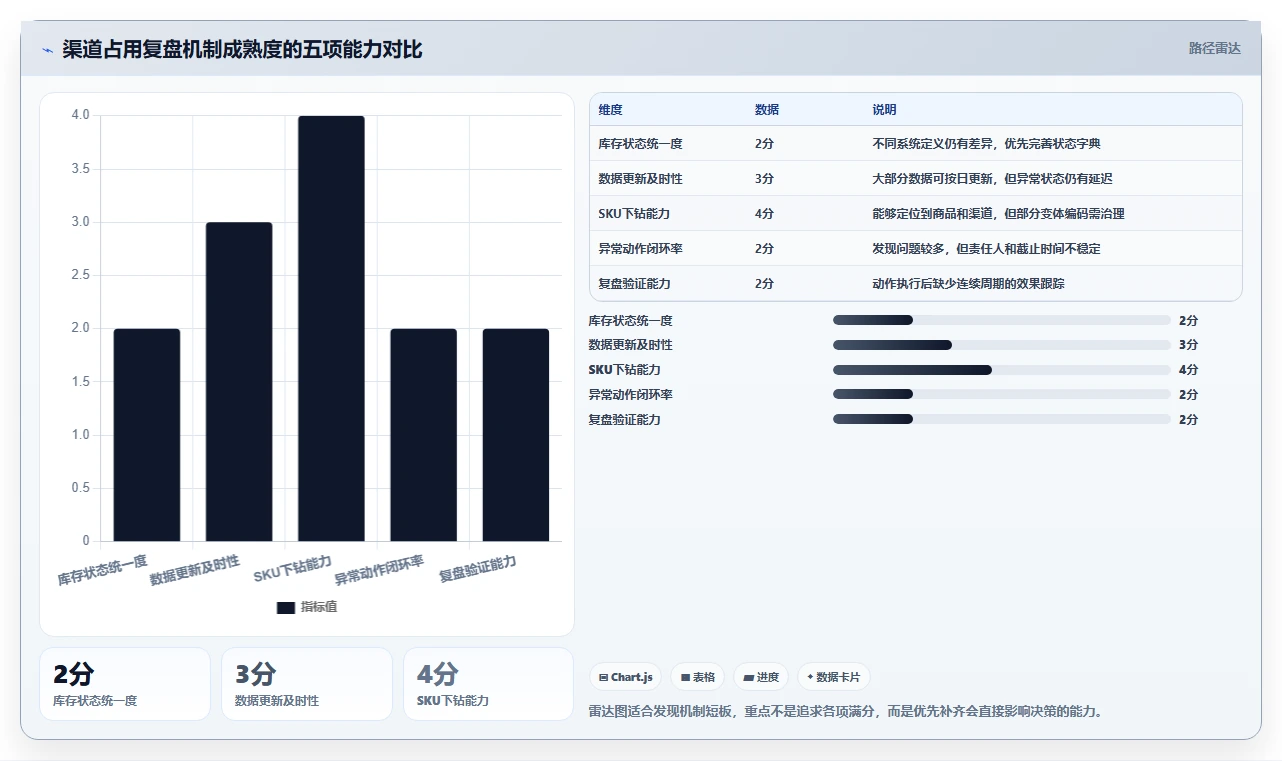The image size is (1282, 761).
Task: Open the 3分 数据更新及时性 data card
Action: pyautogui.click(x=307, y=684)
